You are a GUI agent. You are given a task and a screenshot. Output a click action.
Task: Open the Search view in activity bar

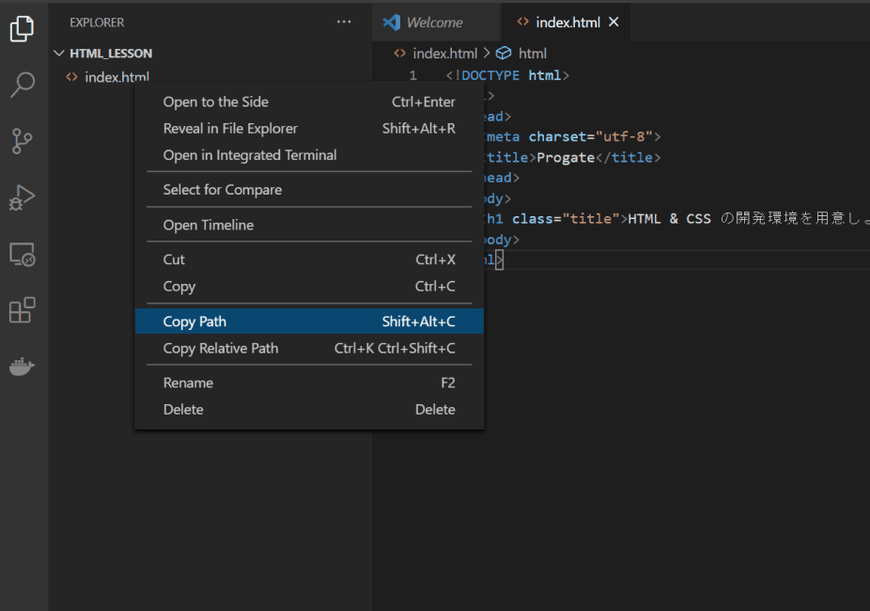pyautogui.click(x=22, y=85)
